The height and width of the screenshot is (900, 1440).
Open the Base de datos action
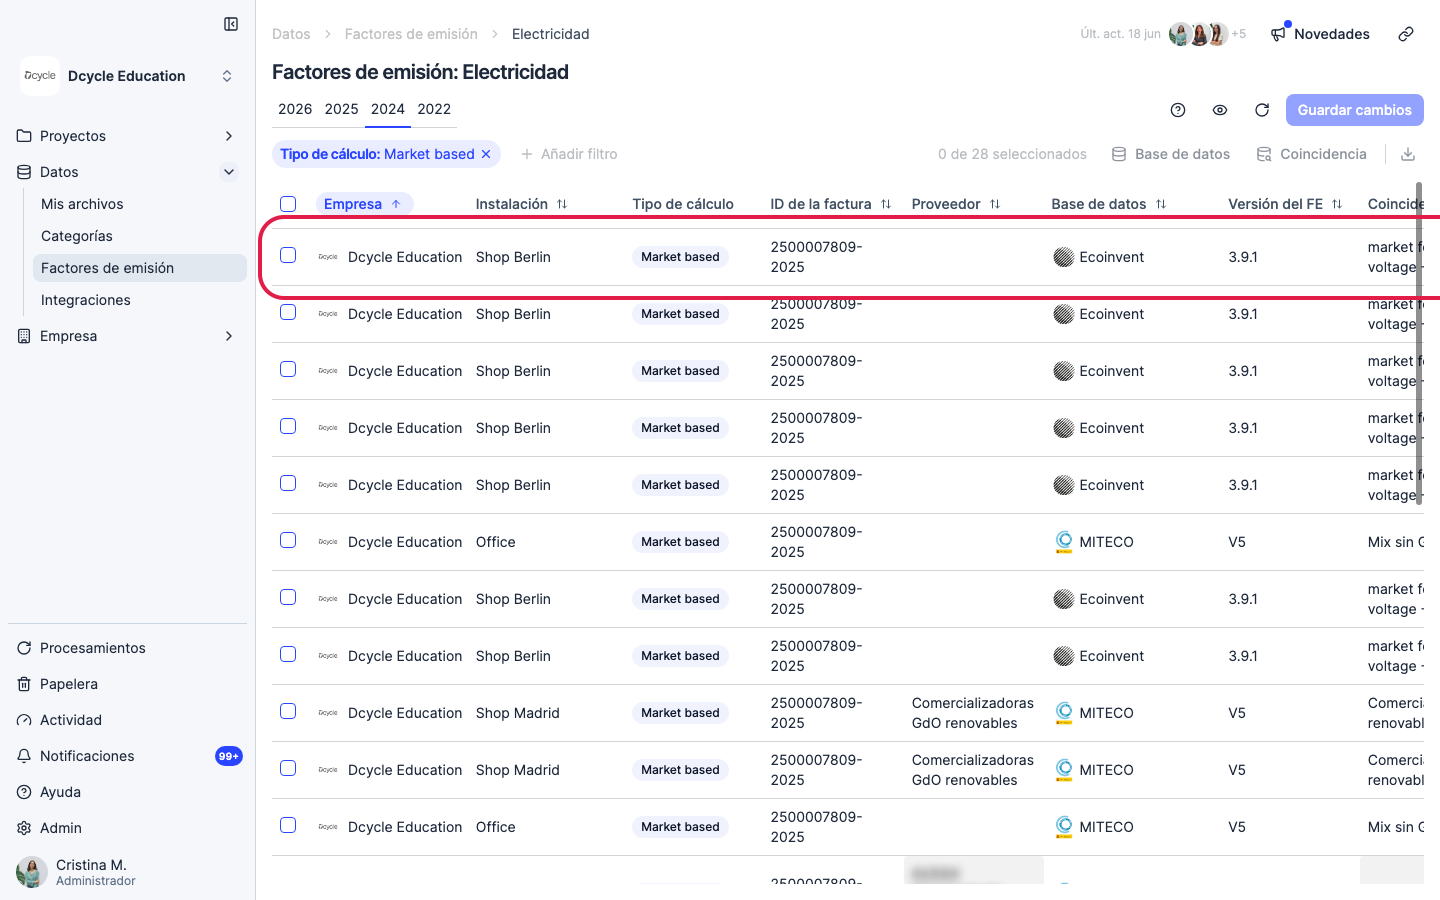[1171, 154]
